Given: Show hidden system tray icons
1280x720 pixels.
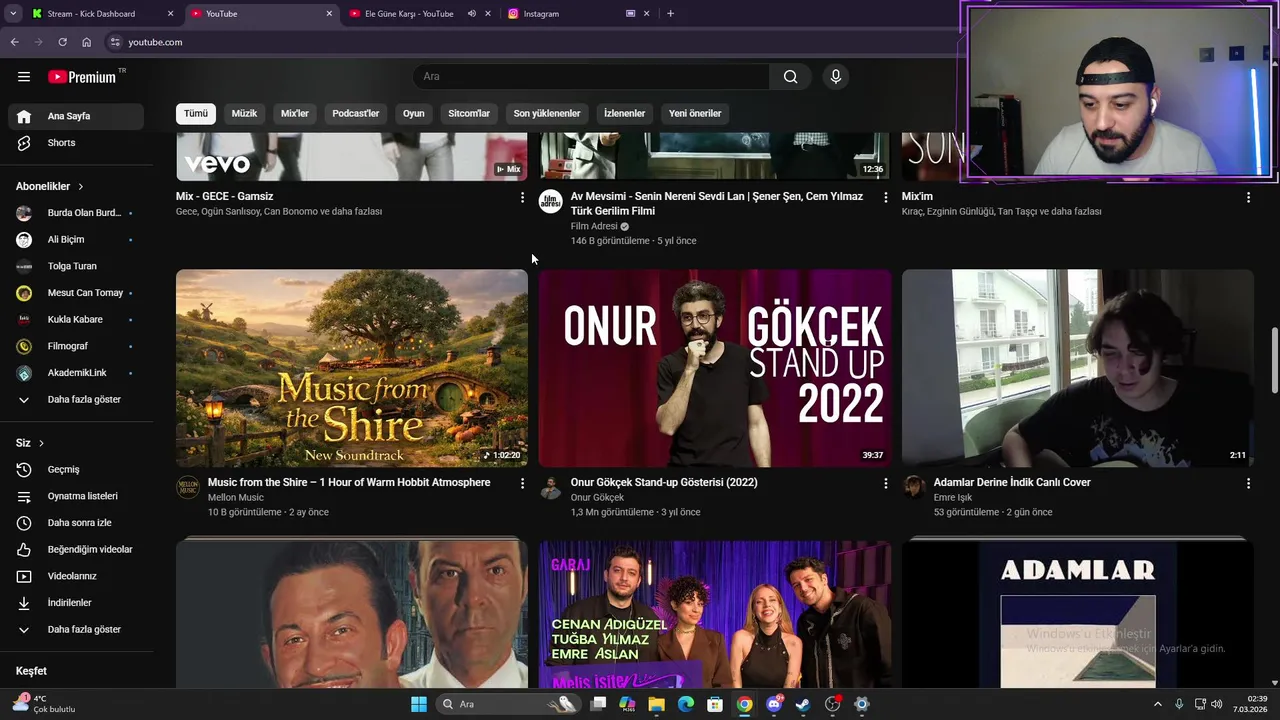Looking at the screenshot, I should [x=1158, y=704].
